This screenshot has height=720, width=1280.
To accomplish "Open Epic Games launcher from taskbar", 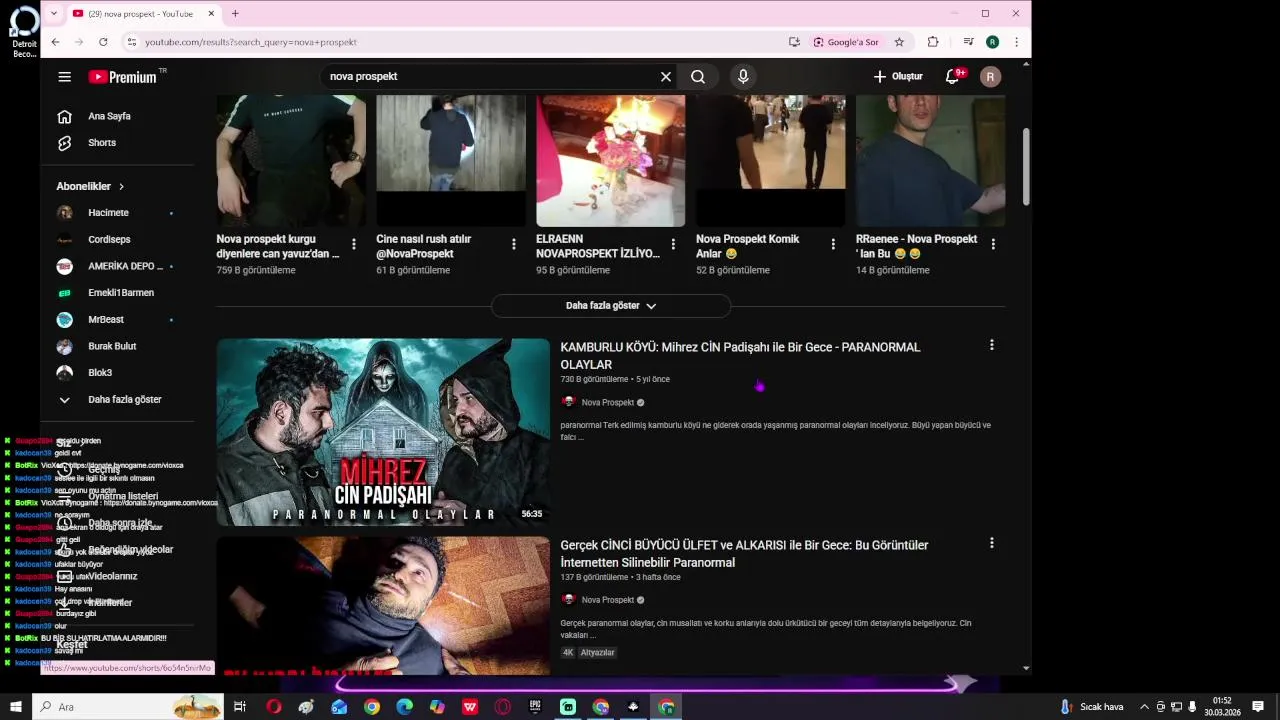I will [x=535, y=707].
